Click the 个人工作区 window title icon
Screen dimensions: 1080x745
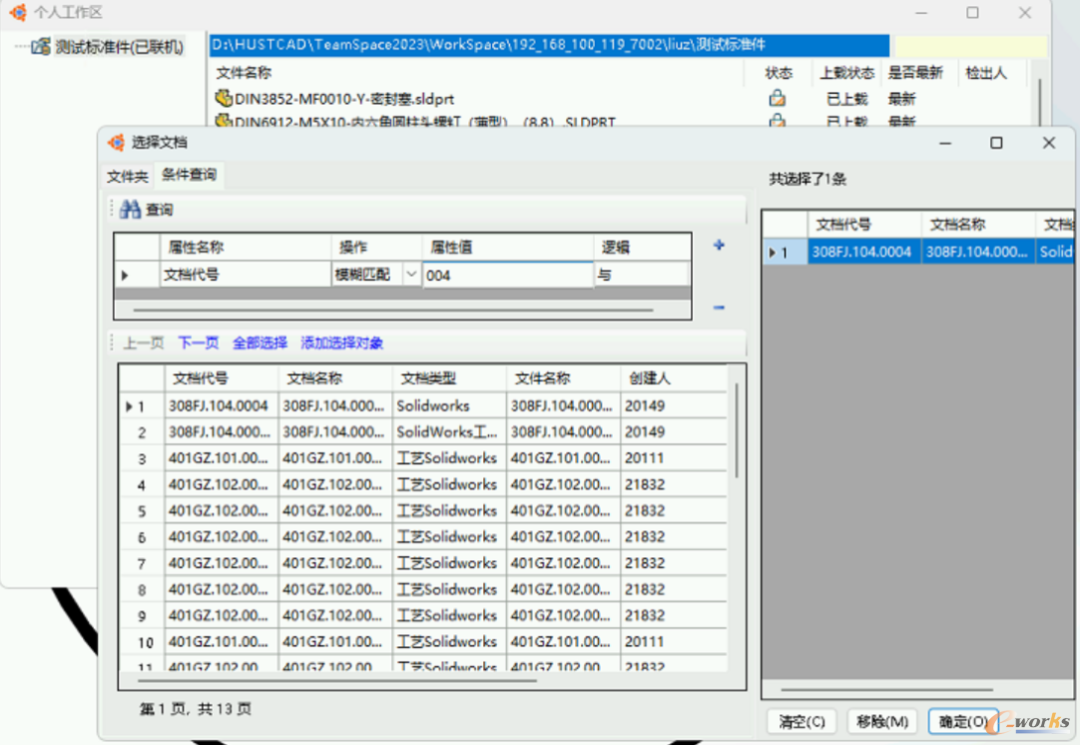17,13
